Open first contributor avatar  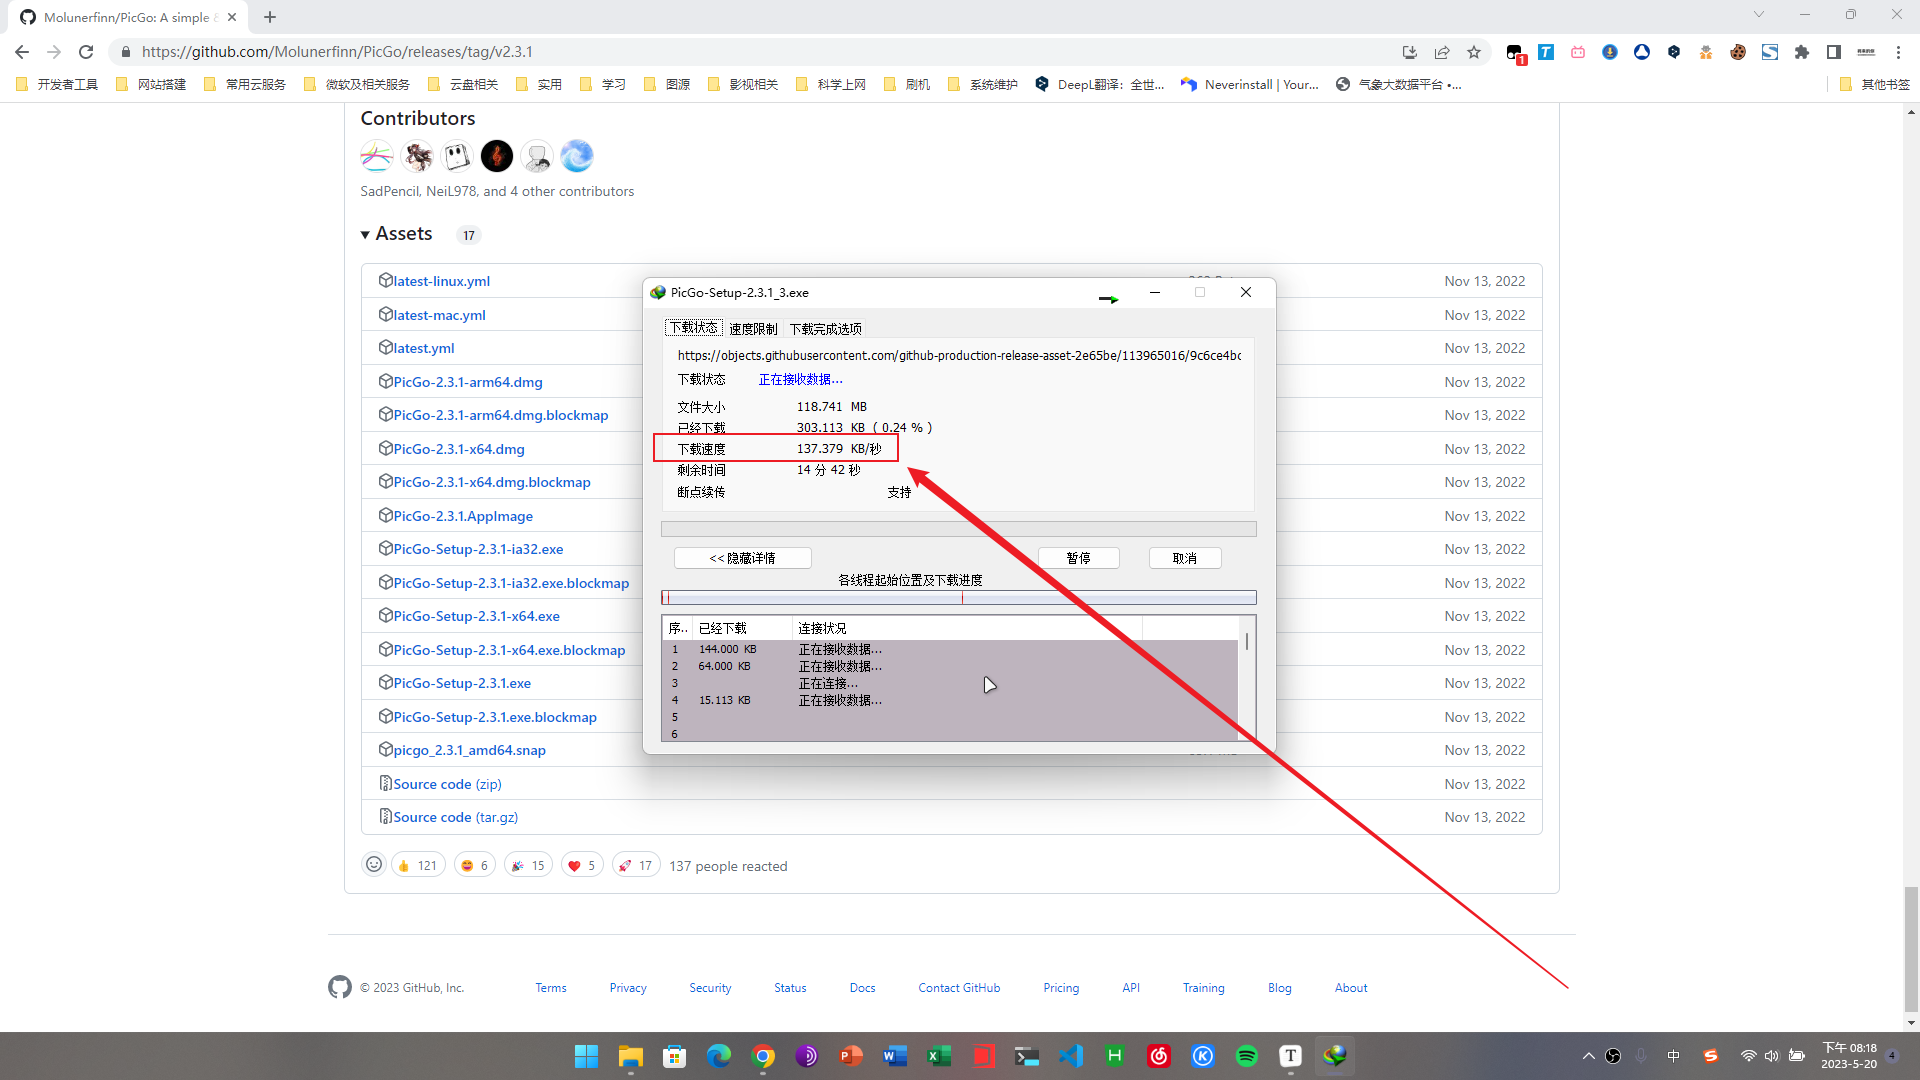(377, 156)
